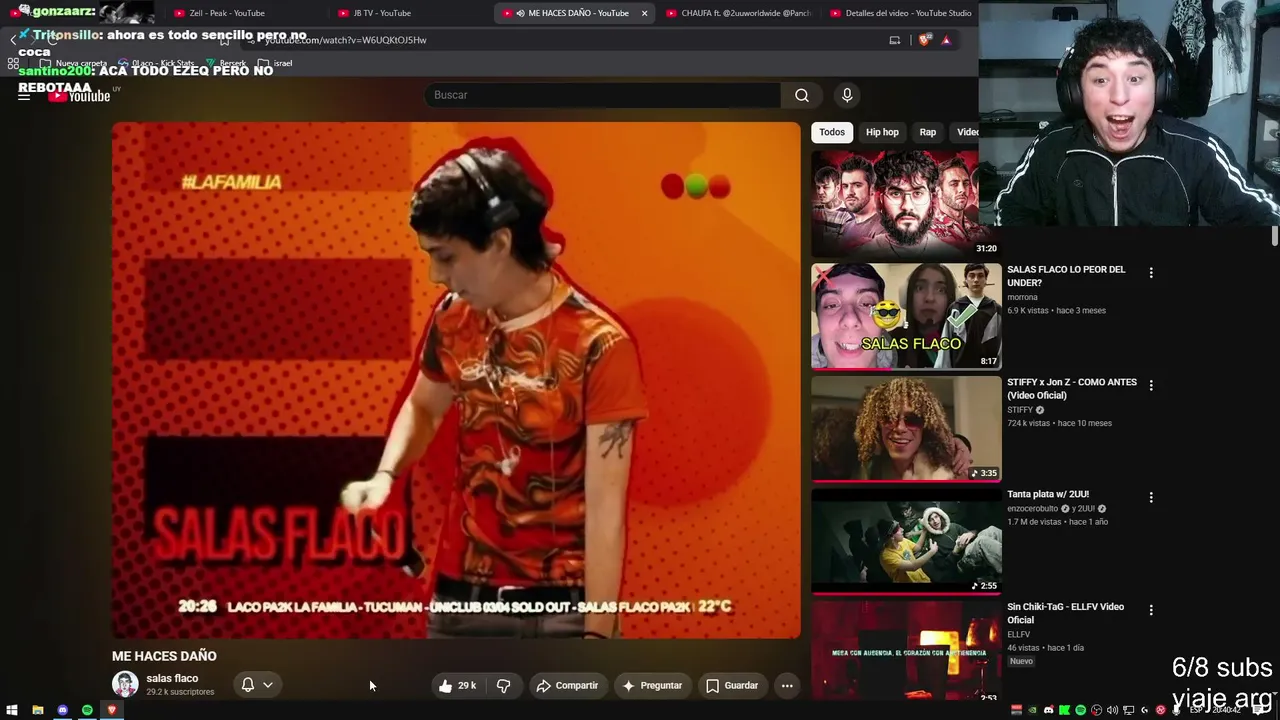The image size is (1280, 720).
Task: Click the Preguntar button
Action: (x=651, y=686)
